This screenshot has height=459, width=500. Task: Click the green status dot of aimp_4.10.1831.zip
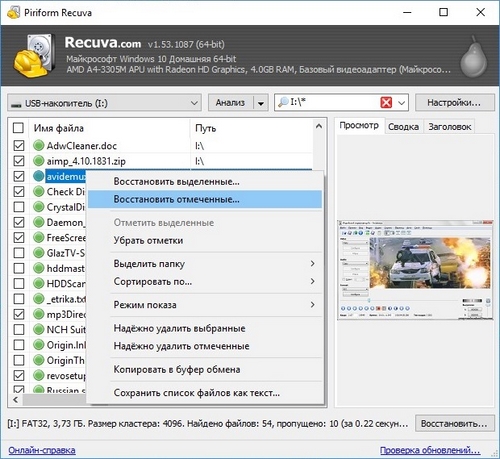tap(39, 161)
